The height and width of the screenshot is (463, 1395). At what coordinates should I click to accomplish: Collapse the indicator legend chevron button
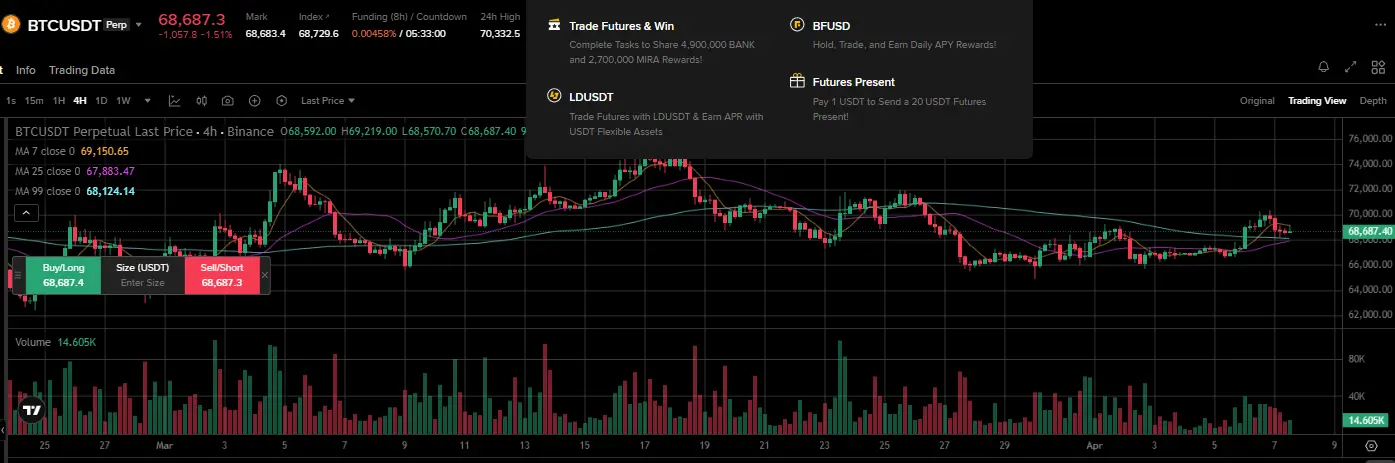click(26, 212)
